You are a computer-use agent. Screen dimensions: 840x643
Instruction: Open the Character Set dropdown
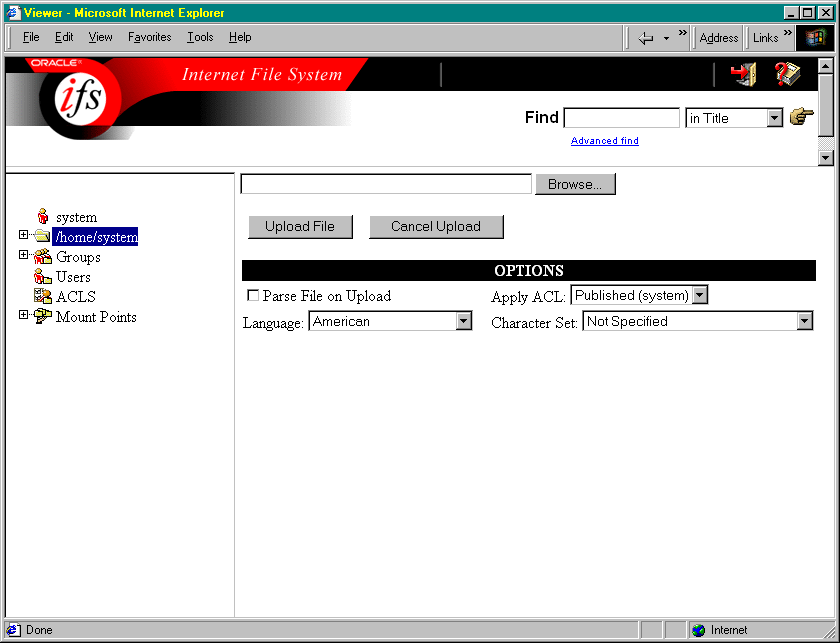coord(804,322)
